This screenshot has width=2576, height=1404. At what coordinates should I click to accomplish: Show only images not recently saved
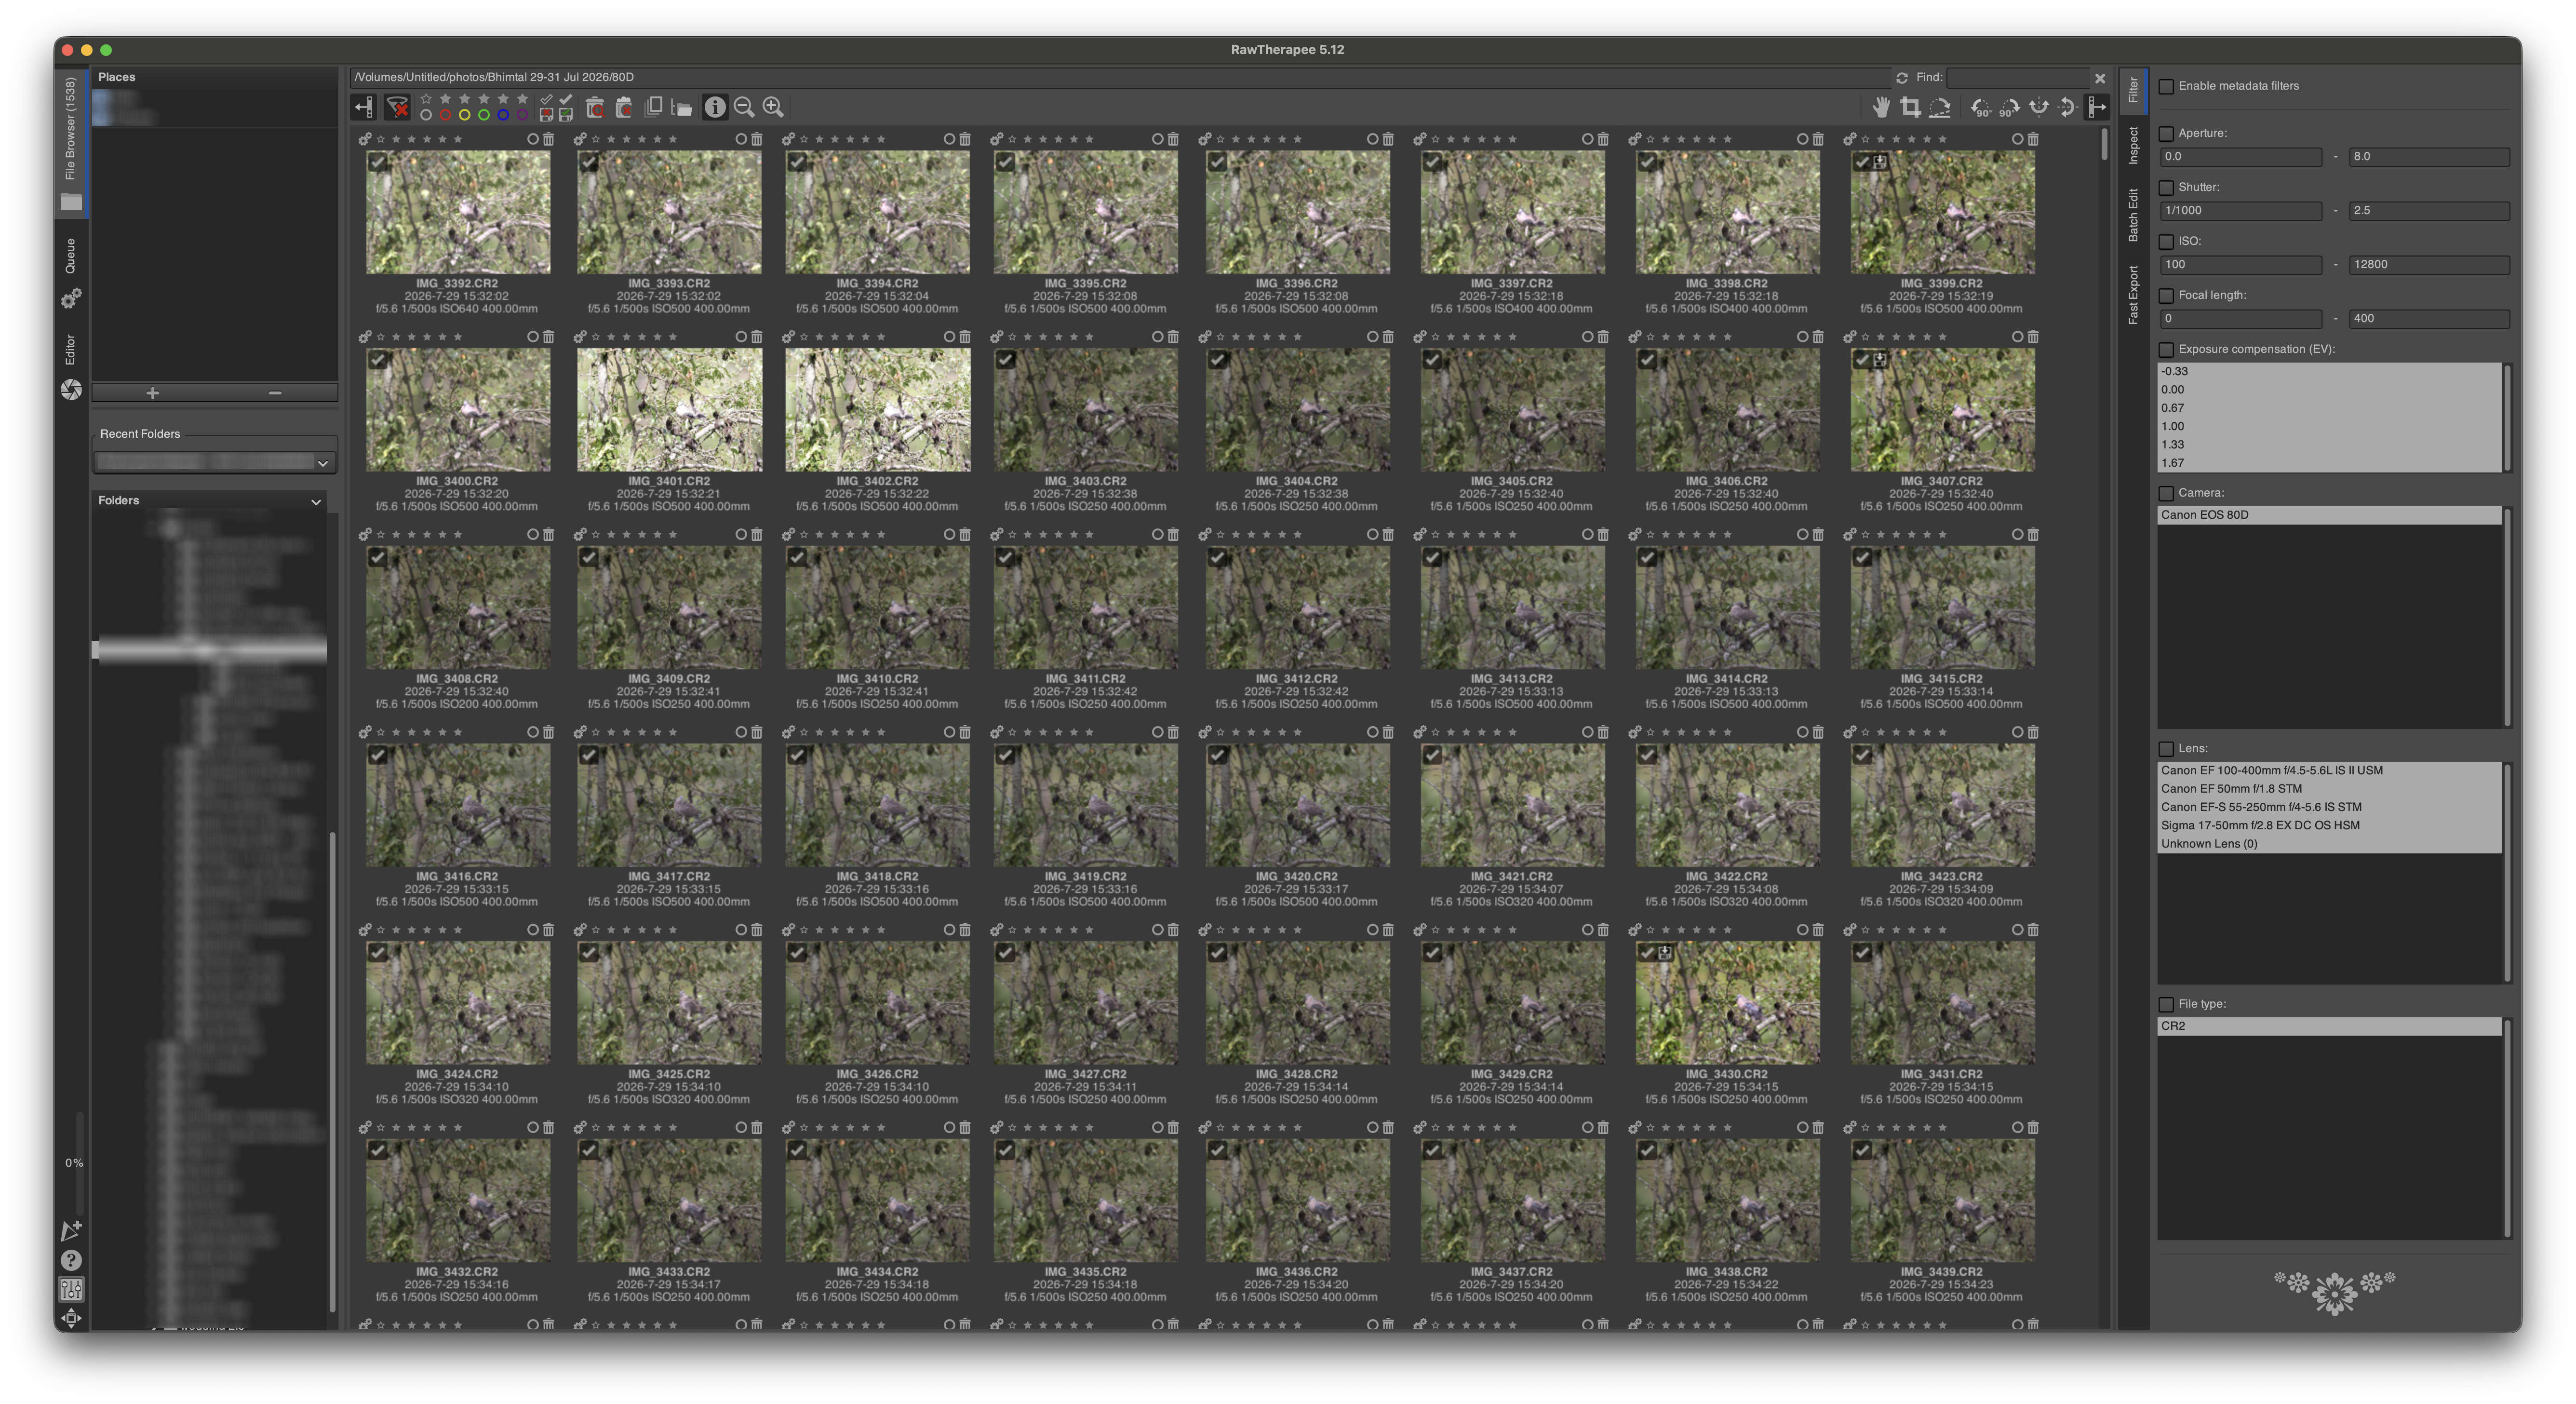[x=546, y=115]
